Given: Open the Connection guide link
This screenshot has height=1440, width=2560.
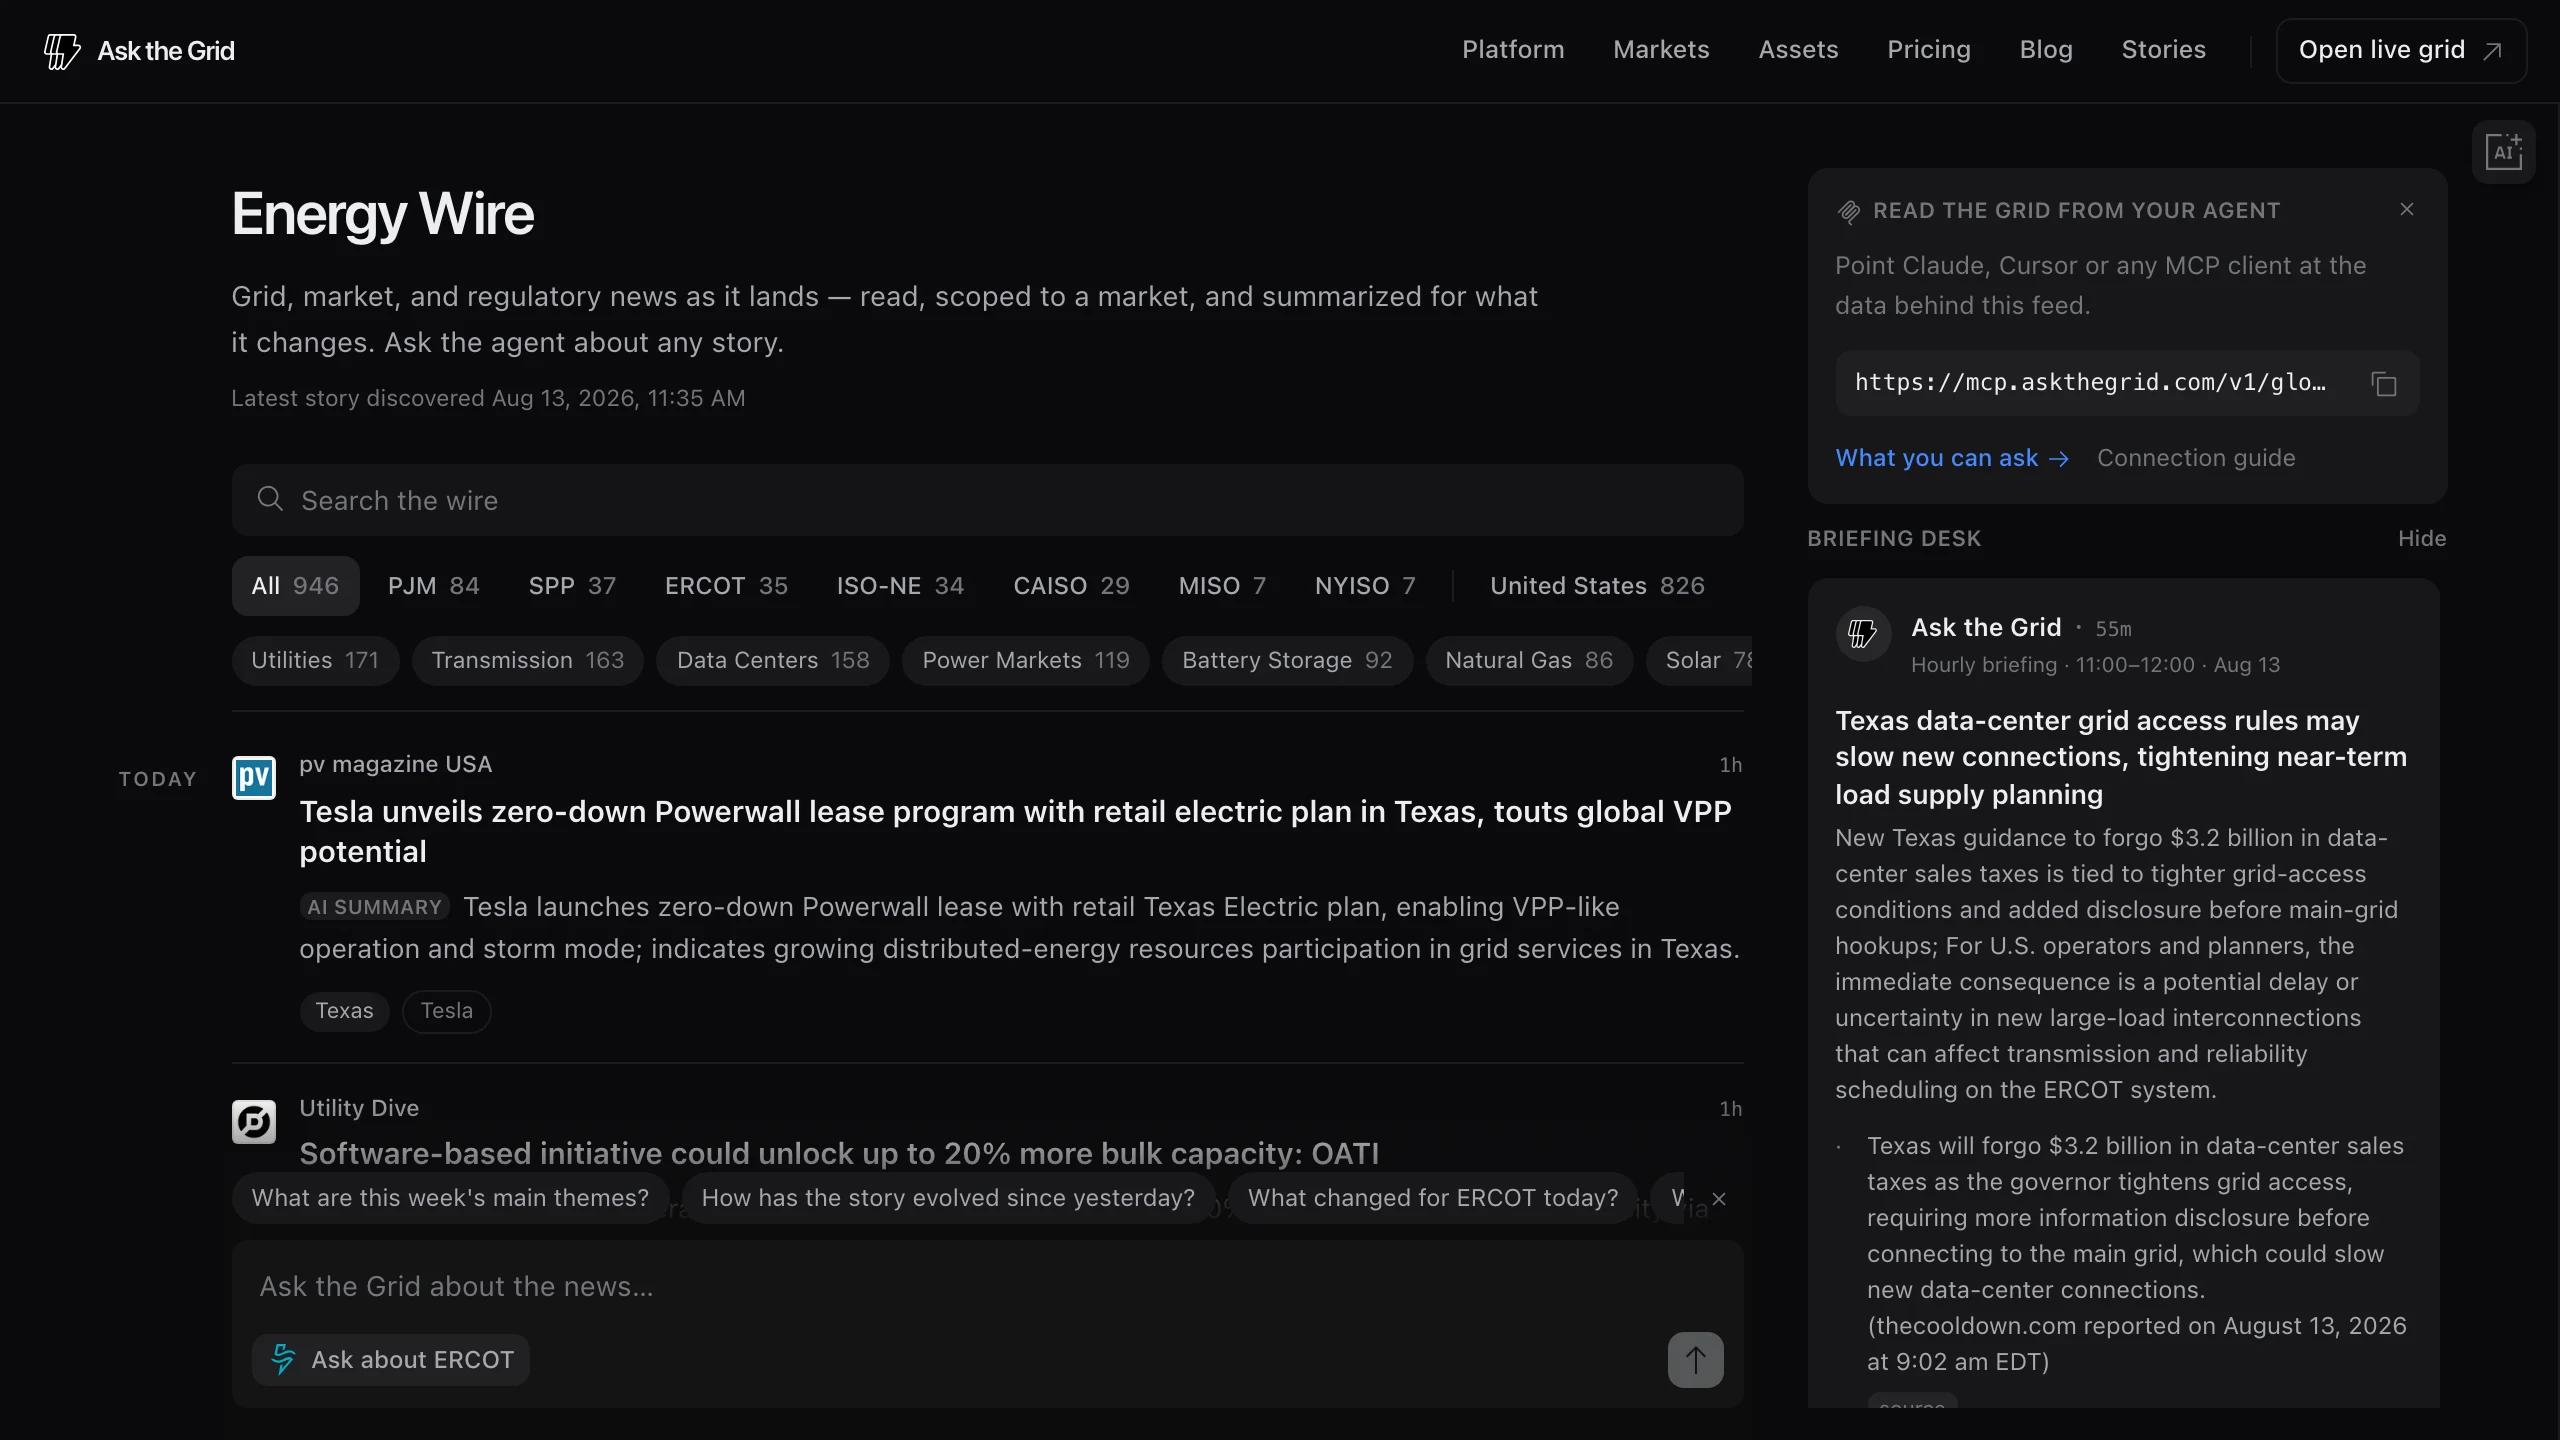Looking at the screenshot, I should pyautogui.click(x=2196, y=458).
